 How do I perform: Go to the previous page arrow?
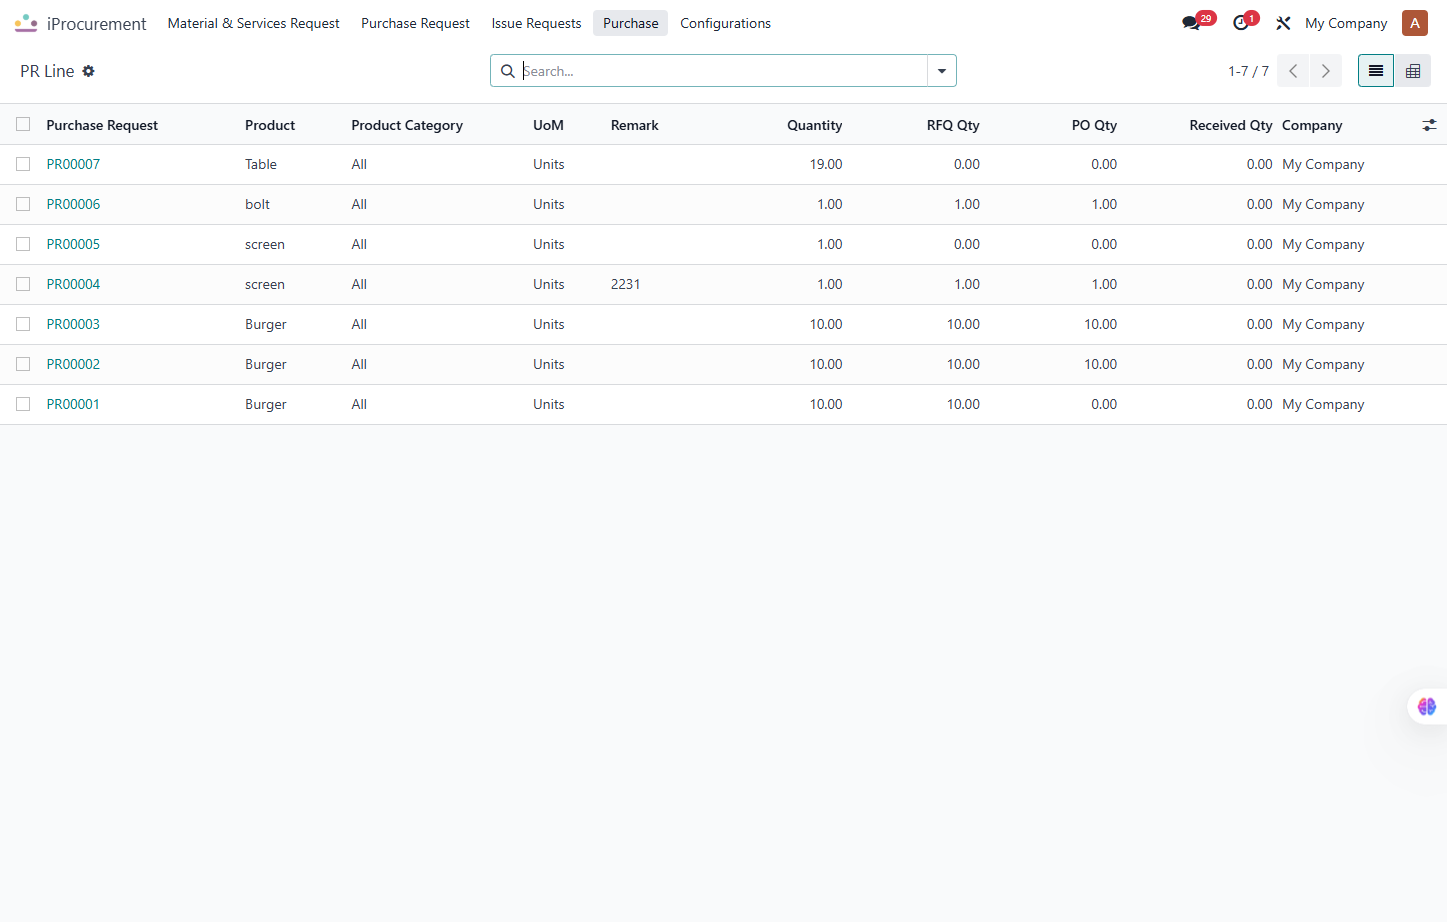[1293, 71]
